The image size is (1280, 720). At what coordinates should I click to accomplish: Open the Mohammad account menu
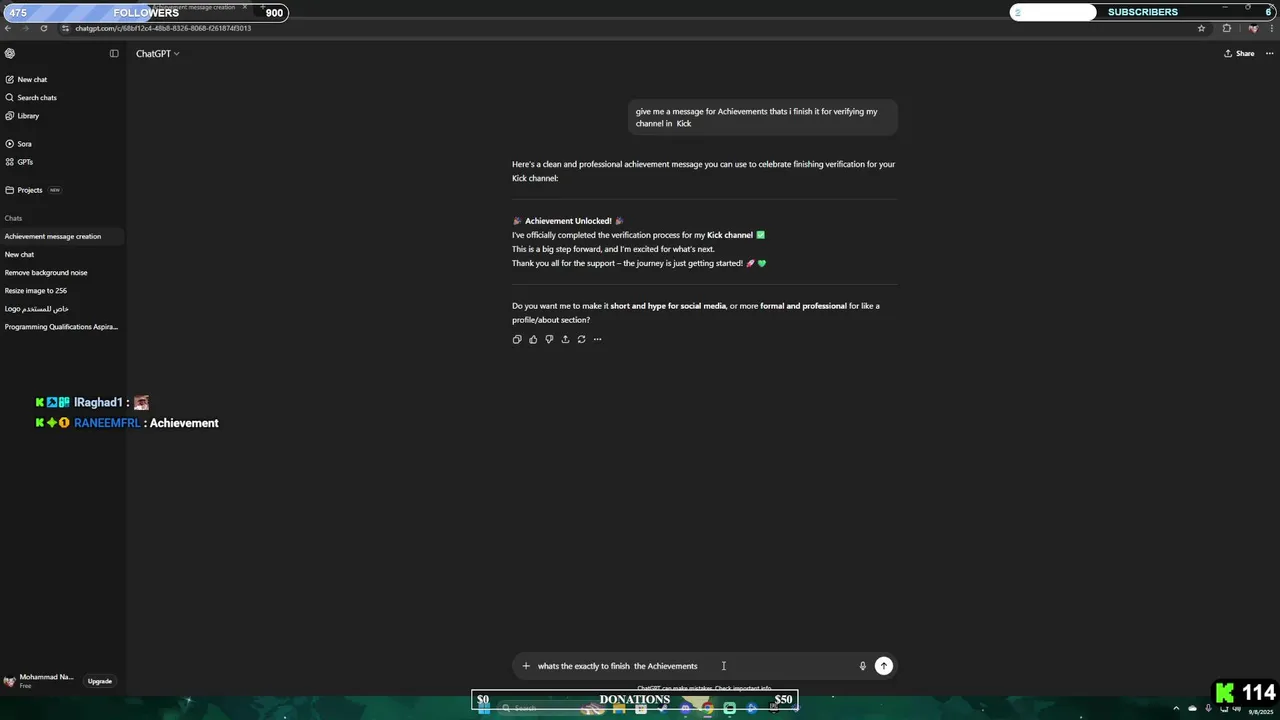click(40, 681)
